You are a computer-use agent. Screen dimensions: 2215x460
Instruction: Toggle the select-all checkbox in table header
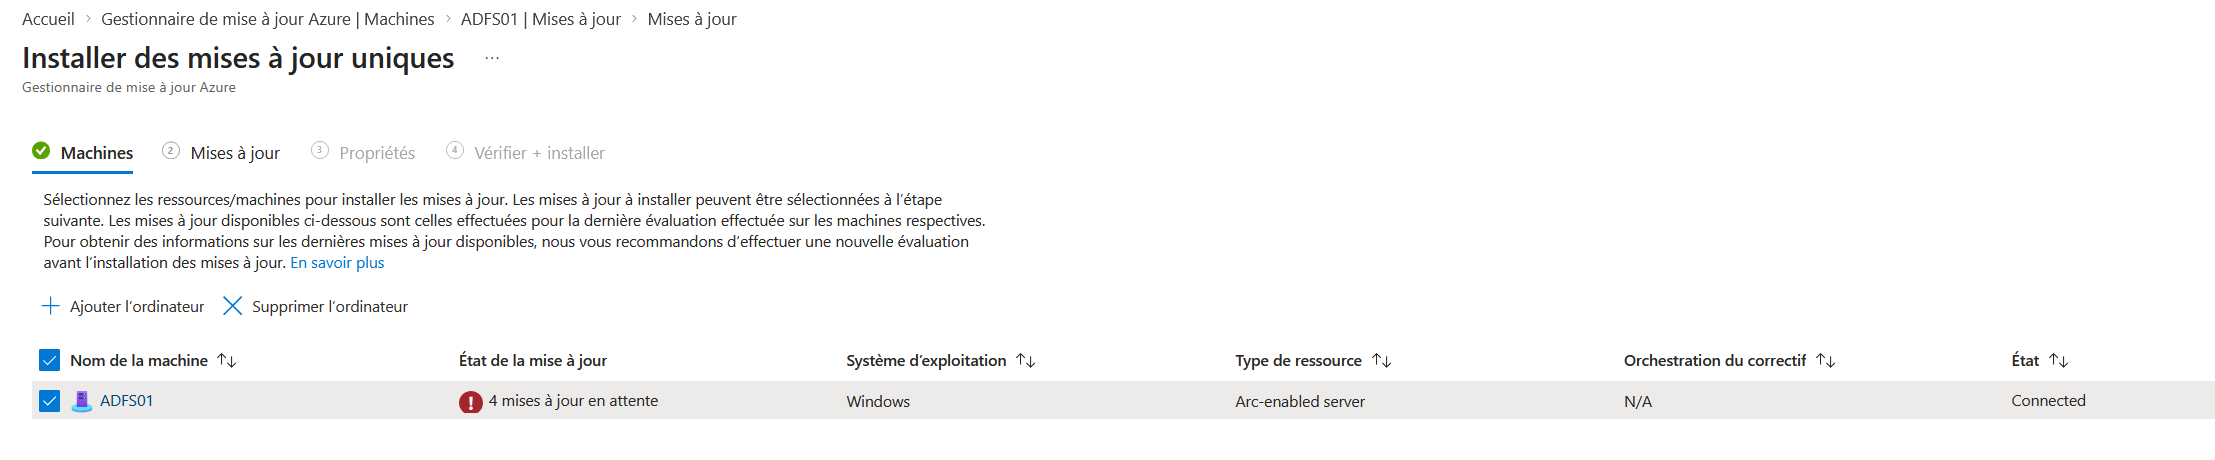point(49,360)
